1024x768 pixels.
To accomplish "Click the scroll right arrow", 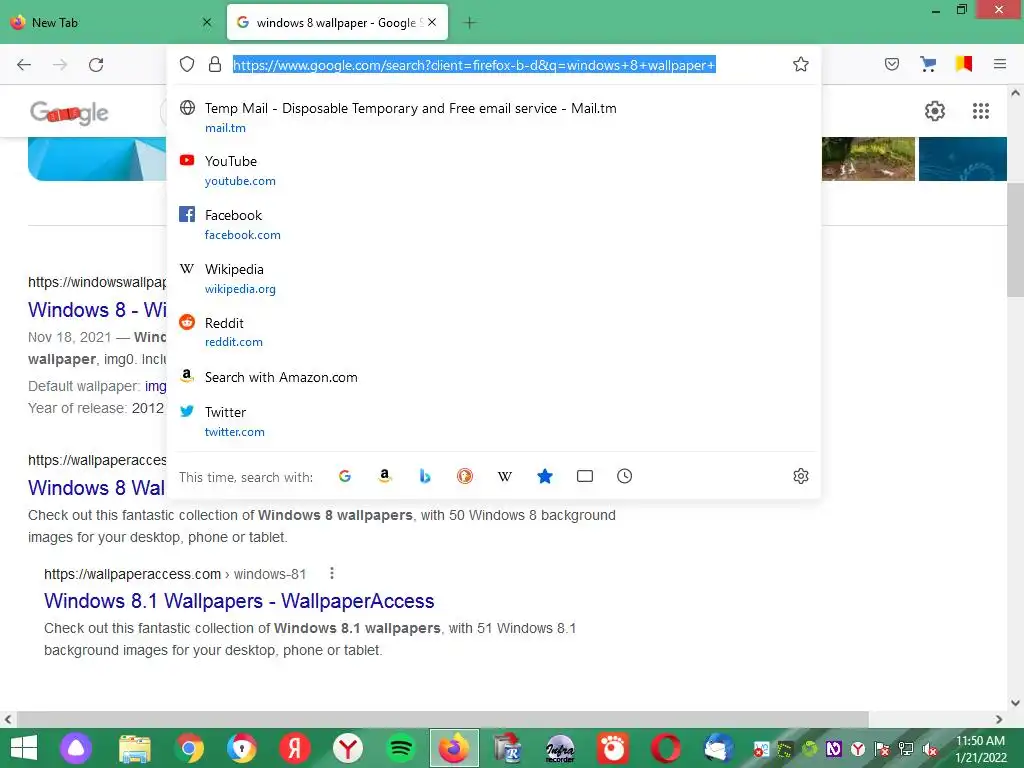I will click(999, 719).
